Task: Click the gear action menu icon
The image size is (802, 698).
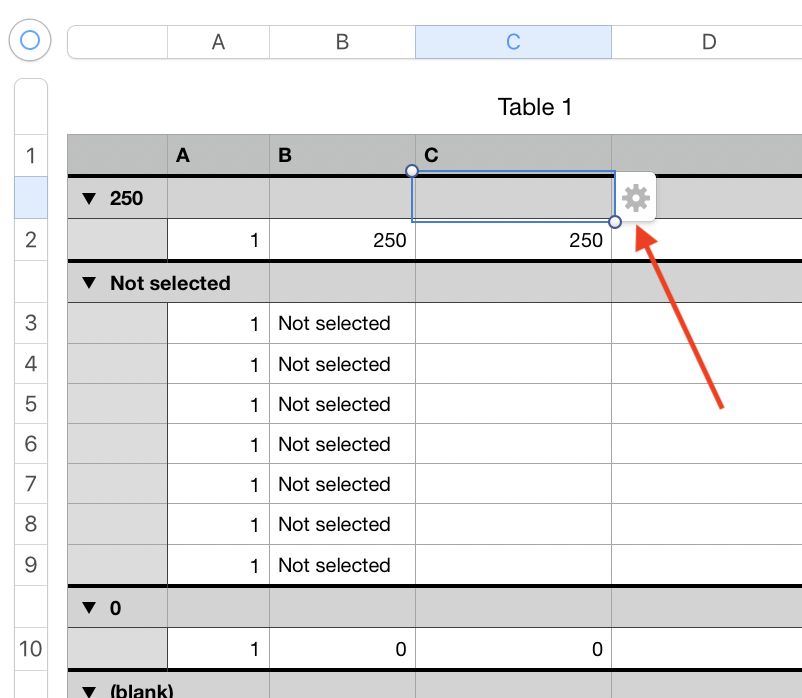Action: 635,198
